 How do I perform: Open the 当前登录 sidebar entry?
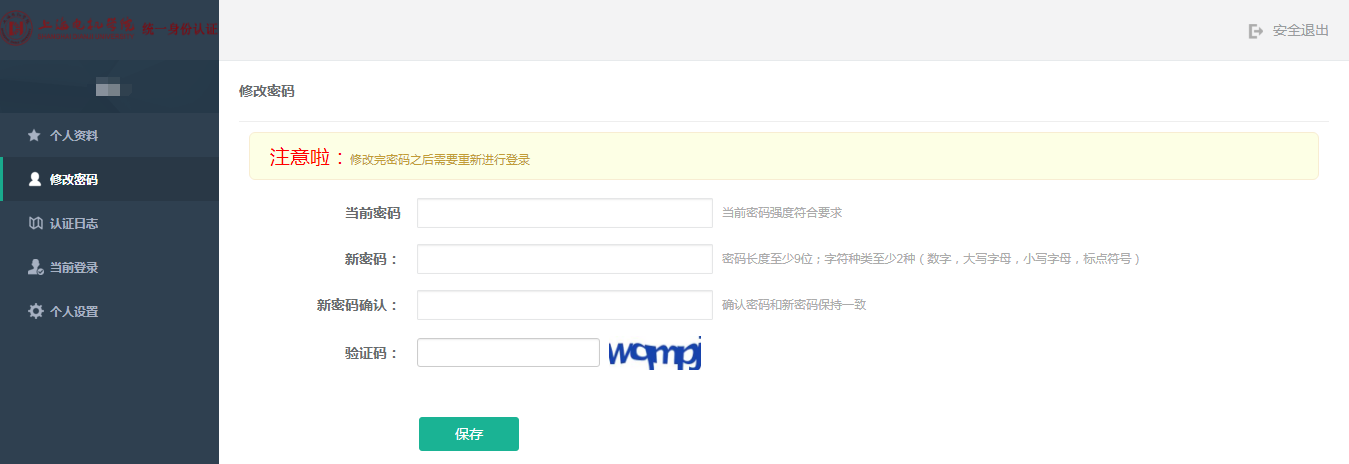click(x=73, y=267)
